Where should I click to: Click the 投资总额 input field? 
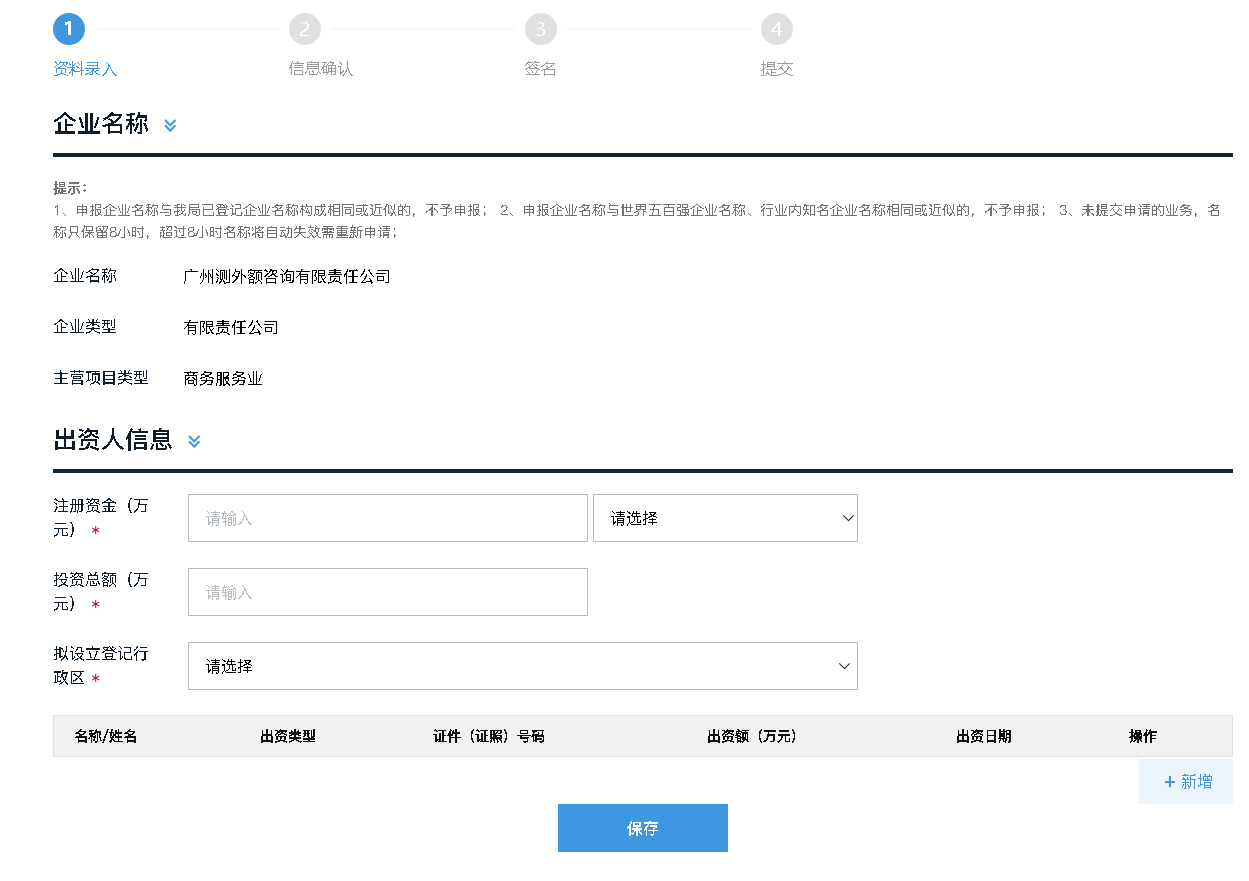coord(387,591)
